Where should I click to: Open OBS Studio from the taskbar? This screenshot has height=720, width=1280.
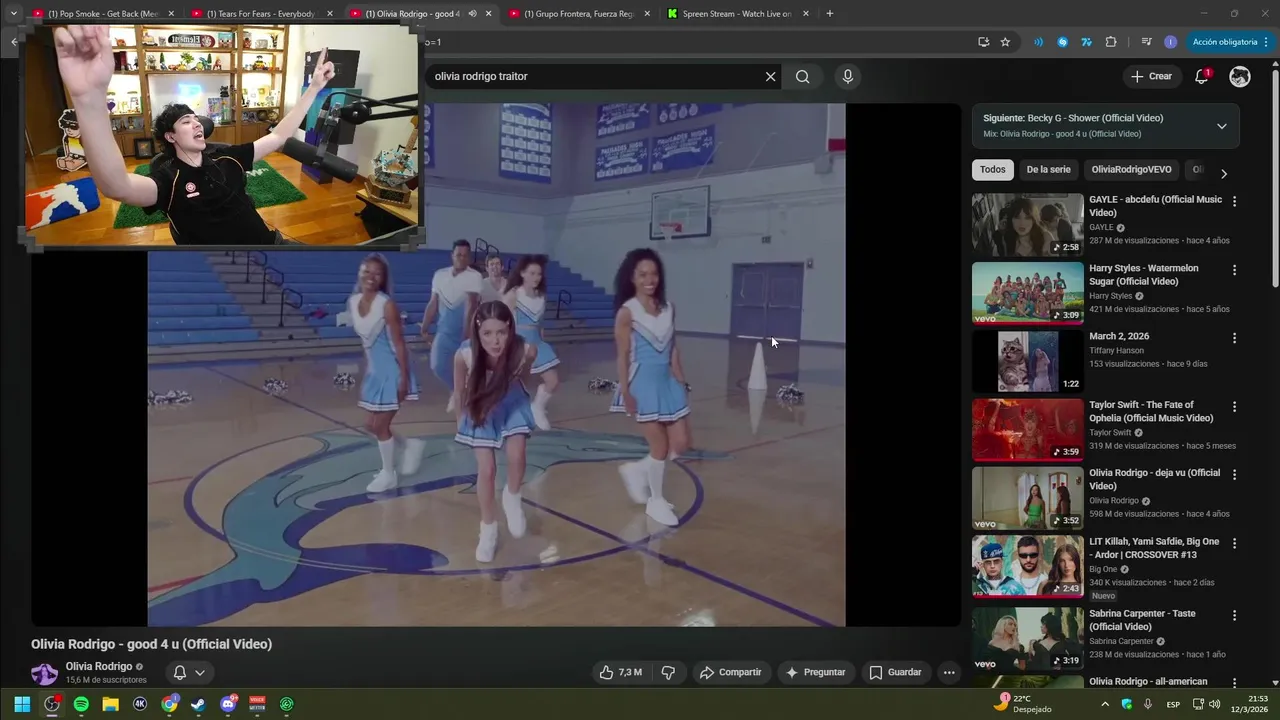(52, 704)
